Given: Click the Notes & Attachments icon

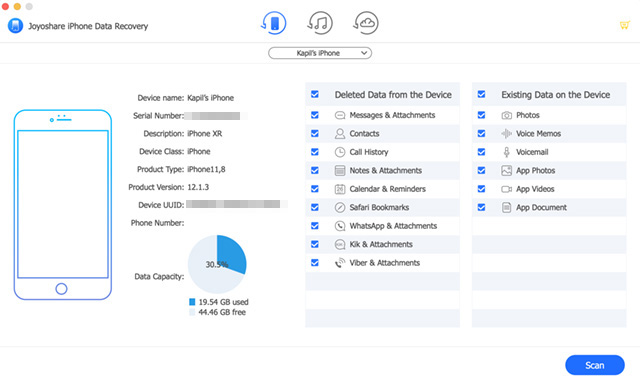Looking at the screenshot, I should tap(340, 171).
